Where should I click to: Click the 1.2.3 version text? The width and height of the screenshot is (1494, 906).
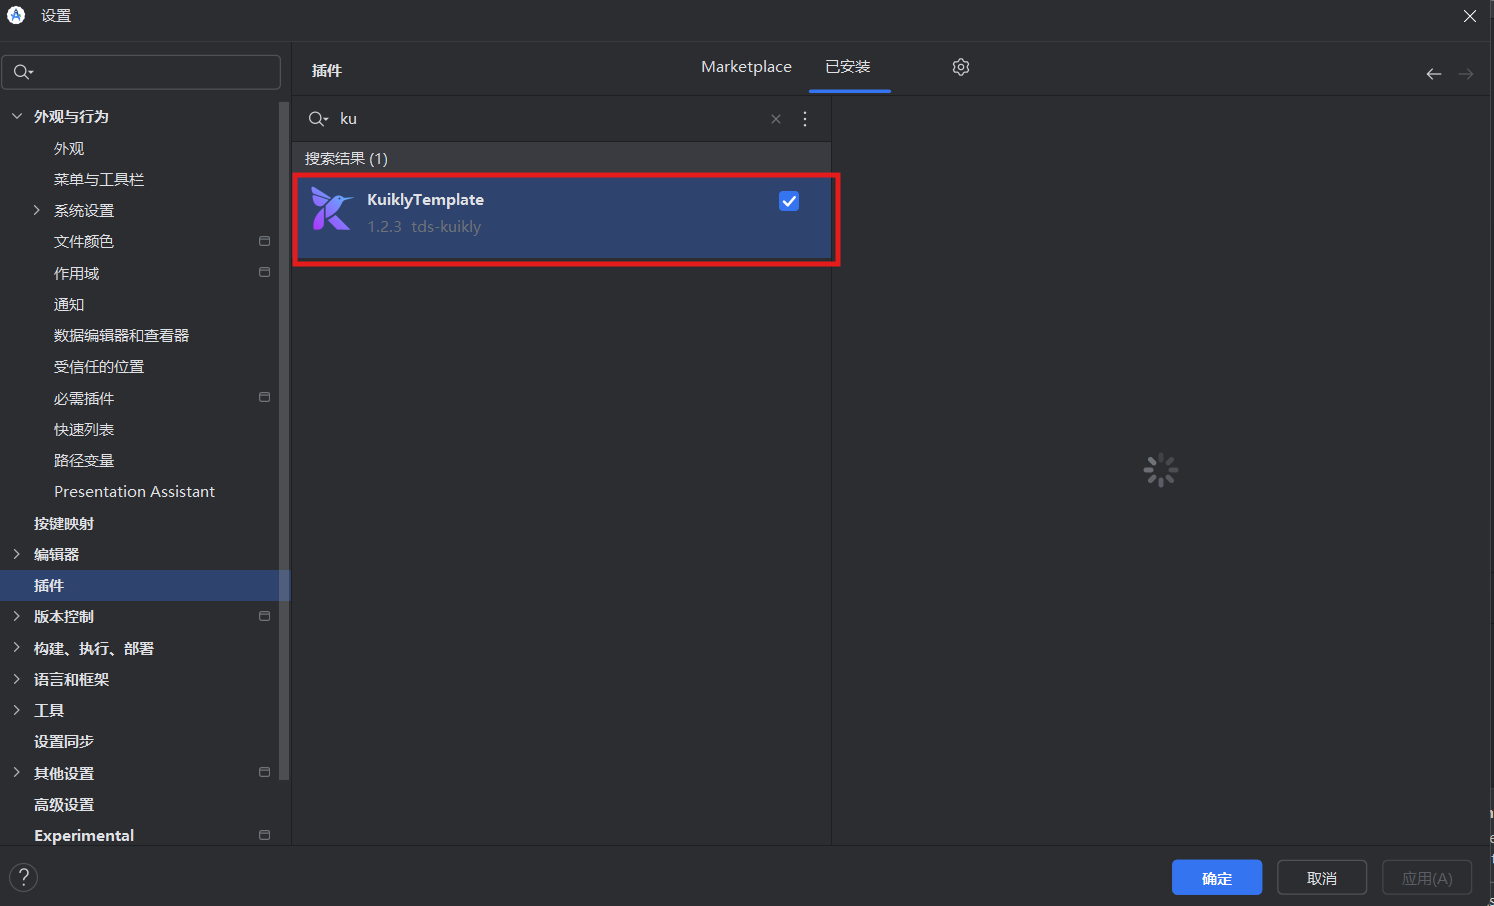click(384, 227)
